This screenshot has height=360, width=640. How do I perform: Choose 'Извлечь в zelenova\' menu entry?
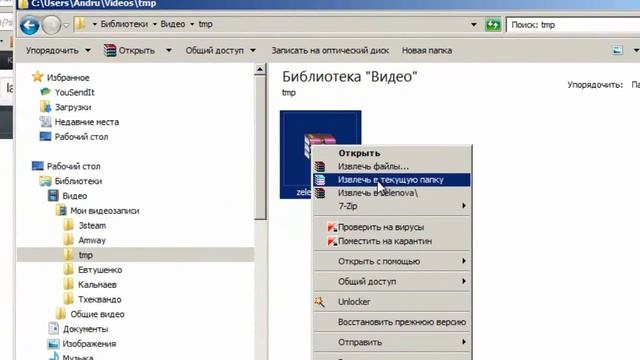[391, 193]
